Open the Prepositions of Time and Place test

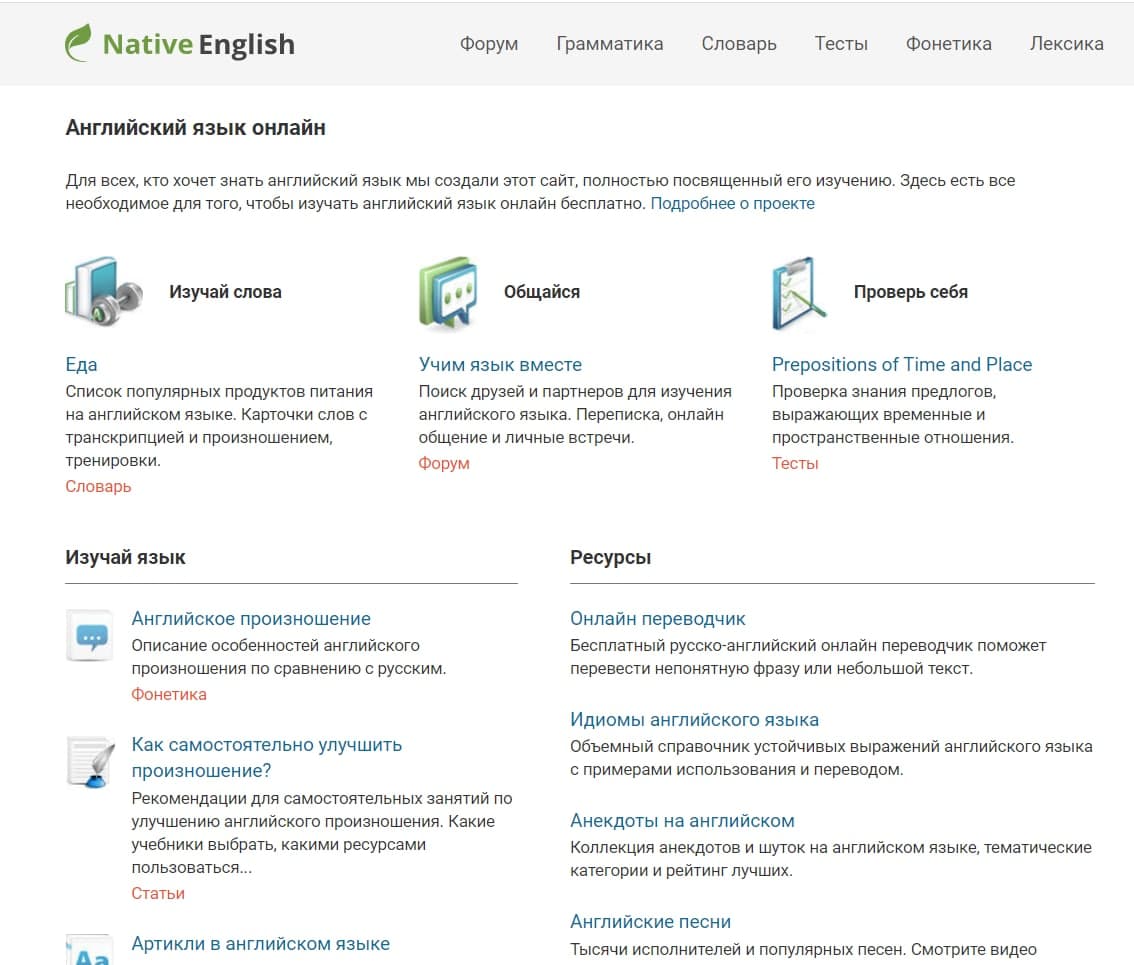902,365
